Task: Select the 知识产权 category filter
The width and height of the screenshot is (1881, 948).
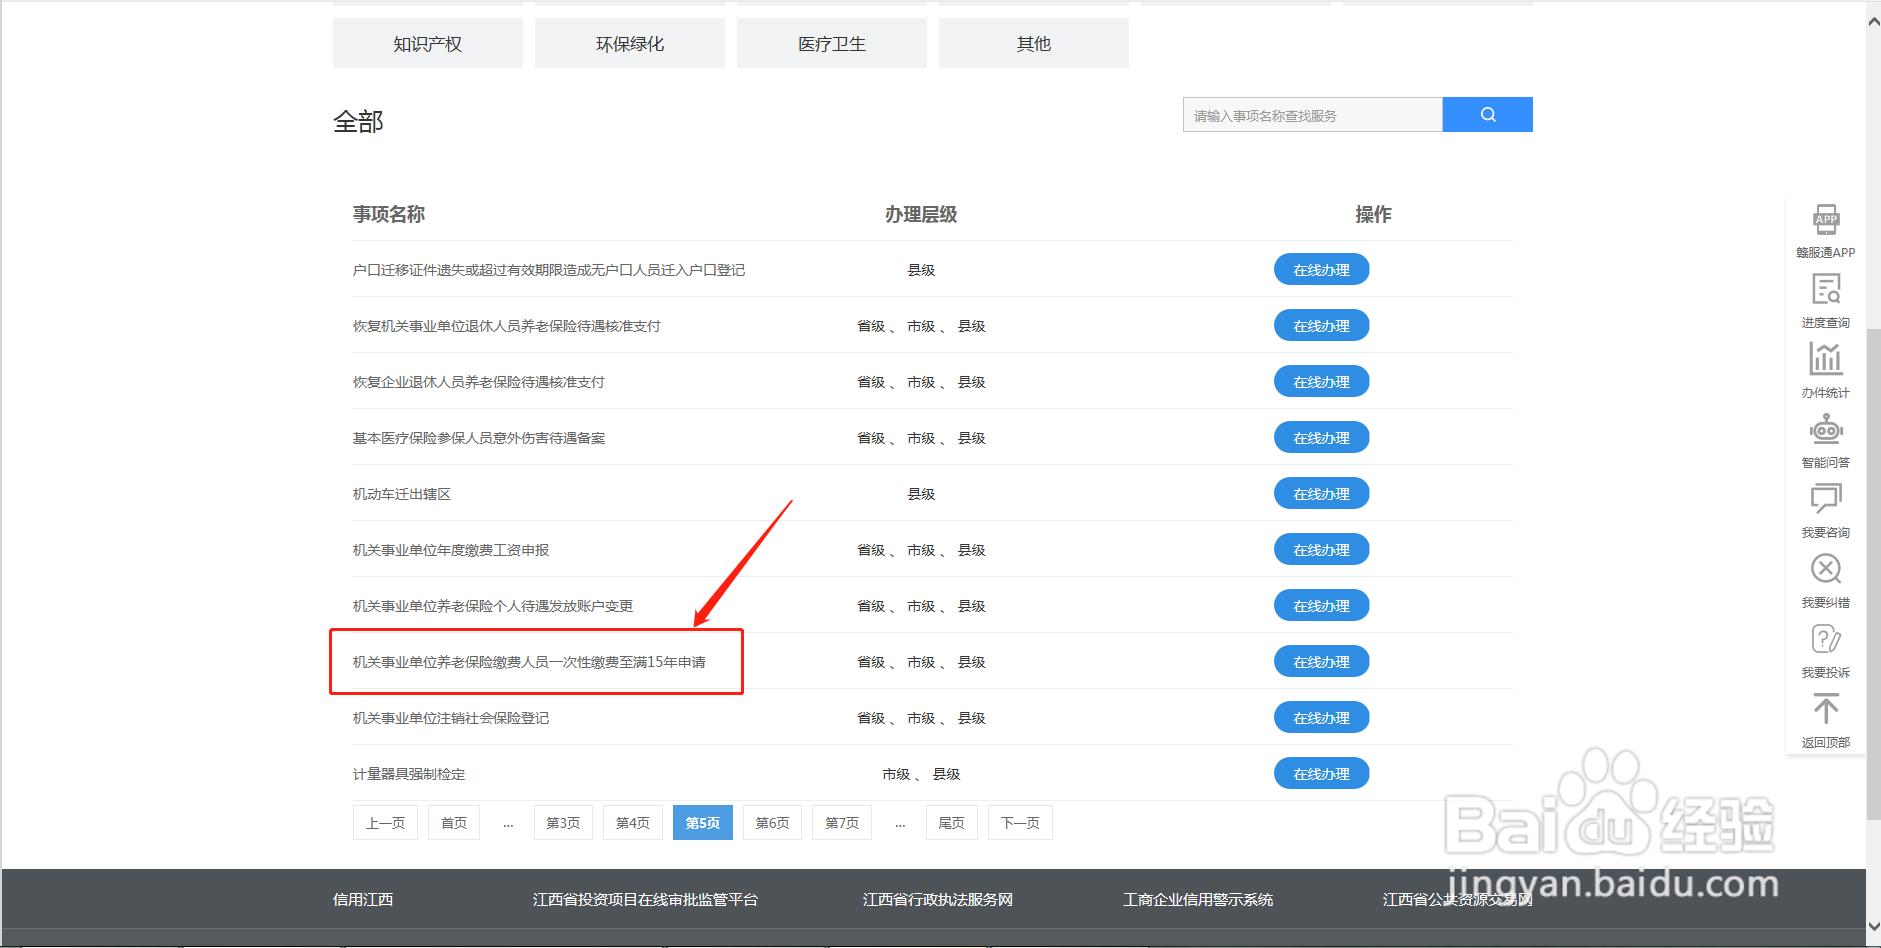Action: click(x=427, y=43)
